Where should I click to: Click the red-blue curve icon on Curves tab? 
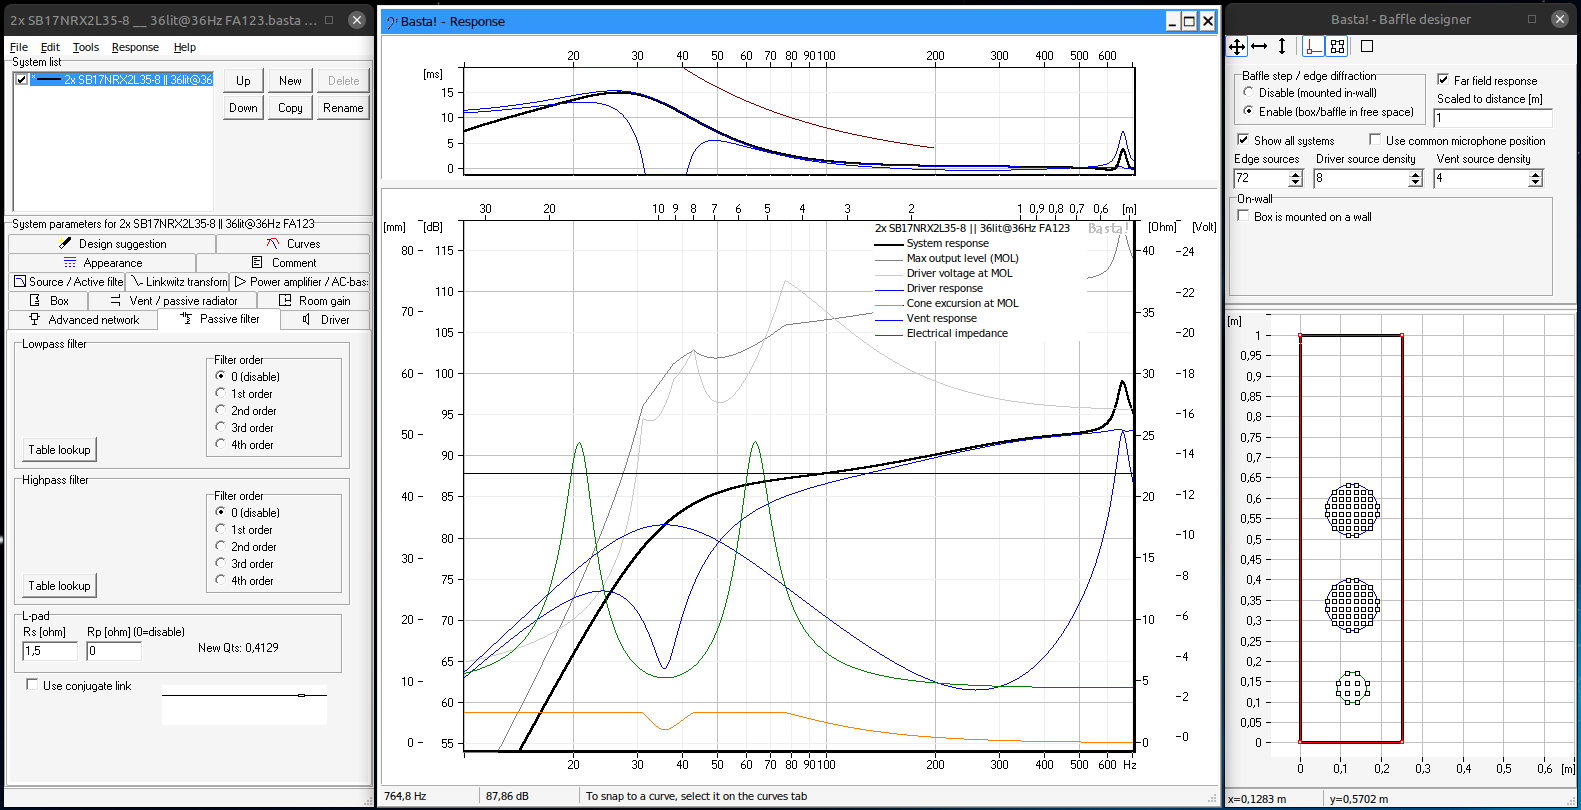[x=273, y=243]
